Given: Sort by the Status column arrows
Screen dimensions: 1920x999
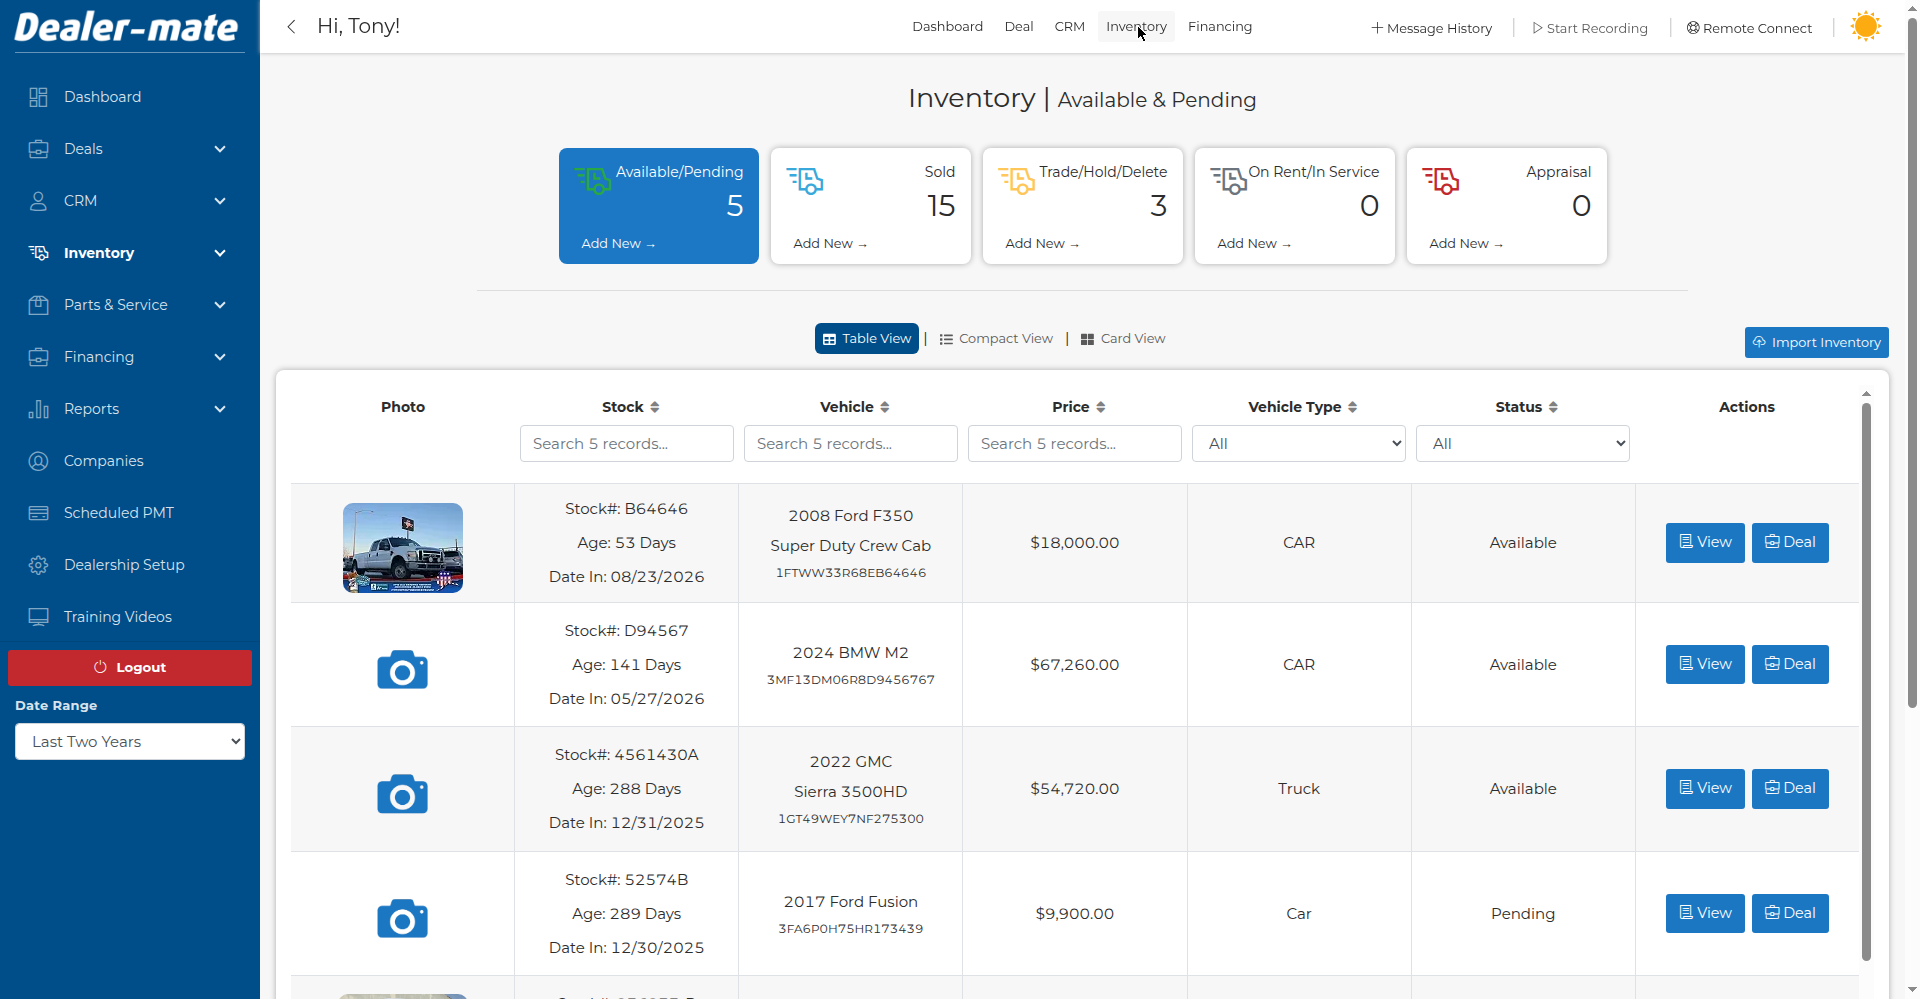Looking at the screenshot, I should click(1553, 407).
